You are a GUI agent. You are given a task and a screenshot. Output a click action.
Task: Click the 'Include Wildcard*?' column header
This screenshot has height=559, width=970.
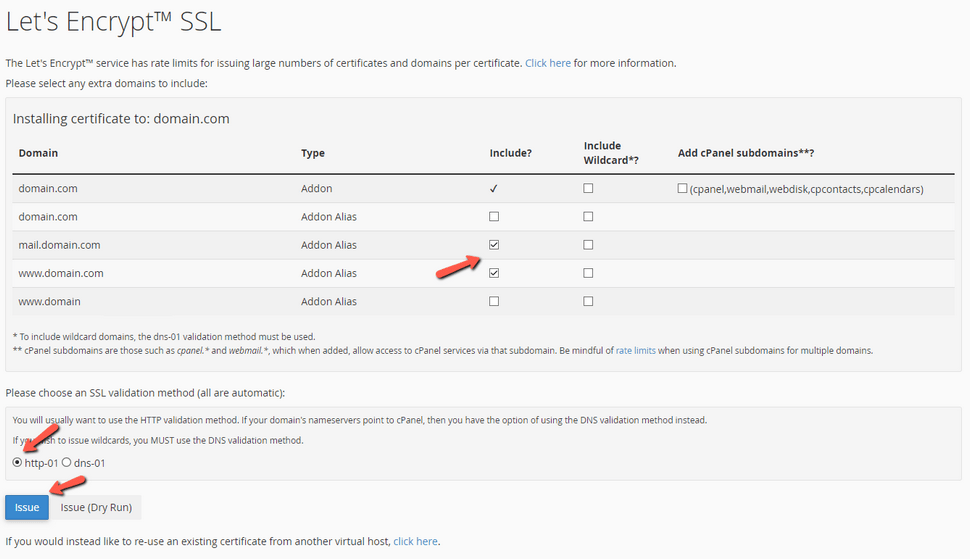click(611, 153)
